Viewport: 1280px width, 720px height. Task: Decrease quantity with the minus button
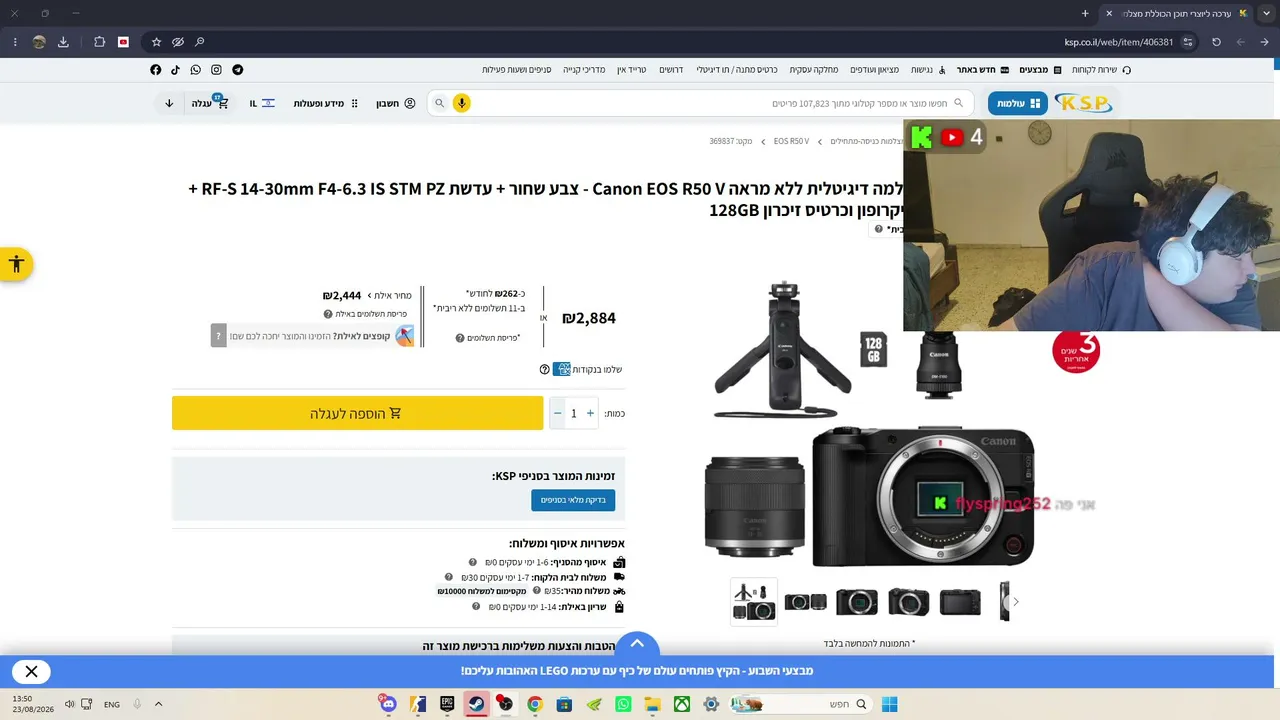click(558, 413)
